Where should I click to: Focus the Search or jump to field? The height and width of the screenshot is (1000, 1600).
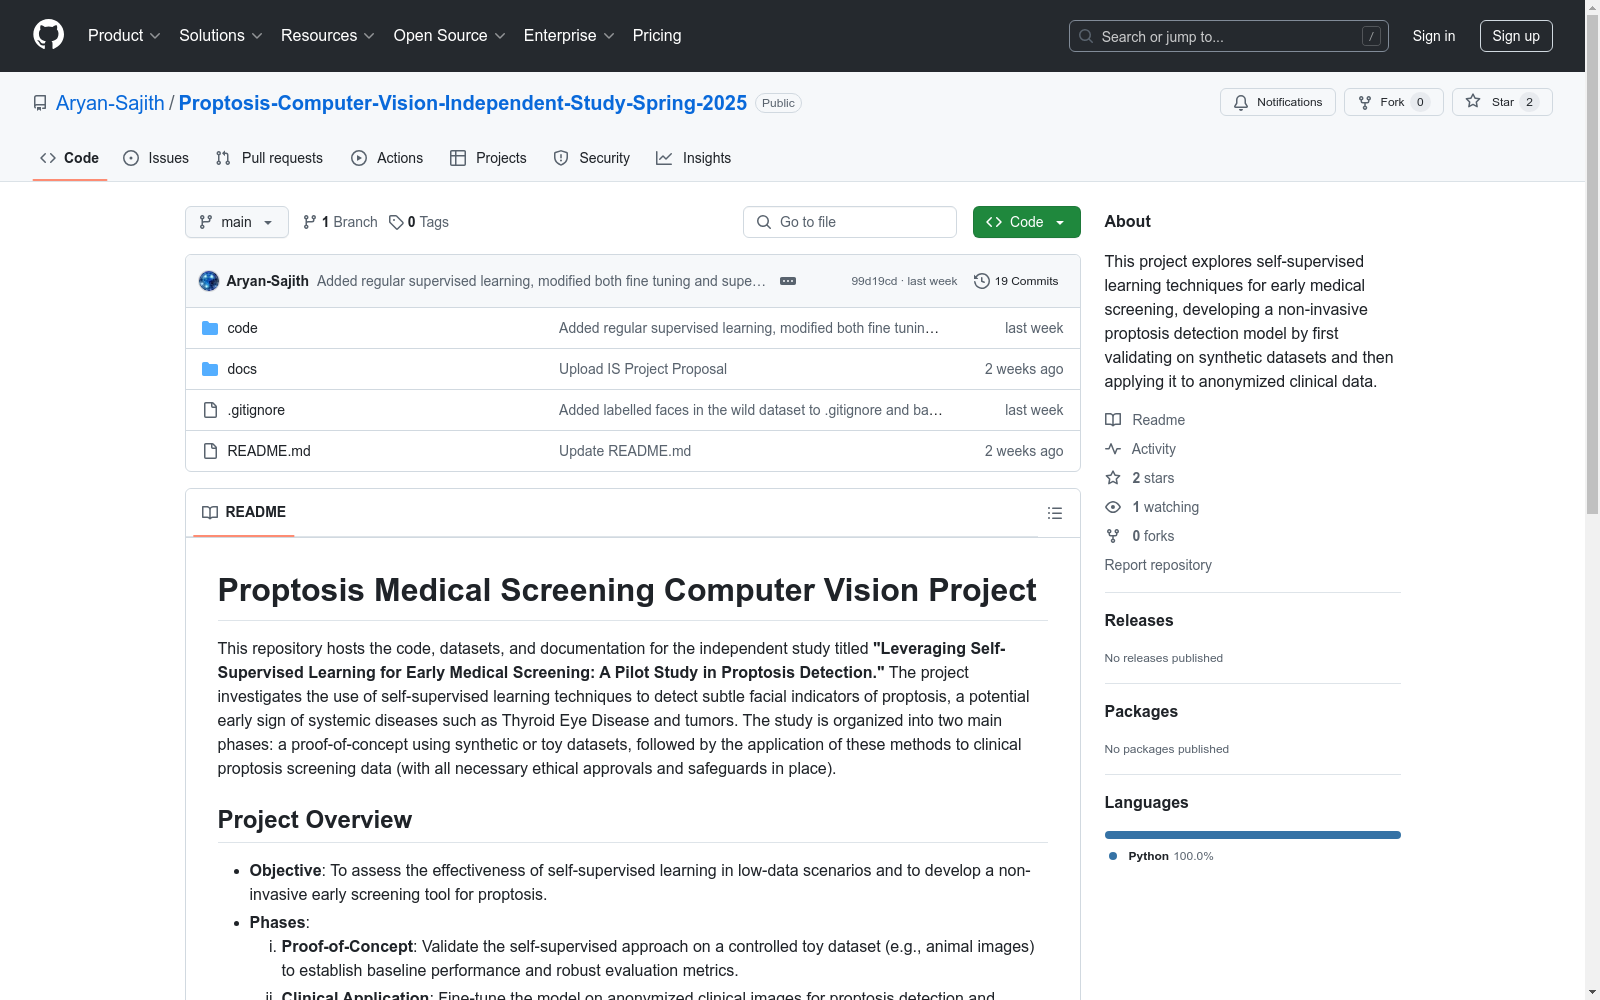(1228, 36)
